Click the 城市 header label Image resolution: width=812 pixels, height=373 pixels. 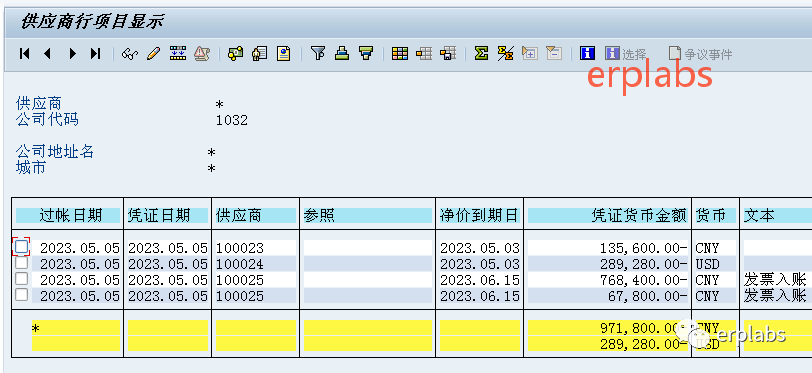pyautogui.click(x=31, y=167)
